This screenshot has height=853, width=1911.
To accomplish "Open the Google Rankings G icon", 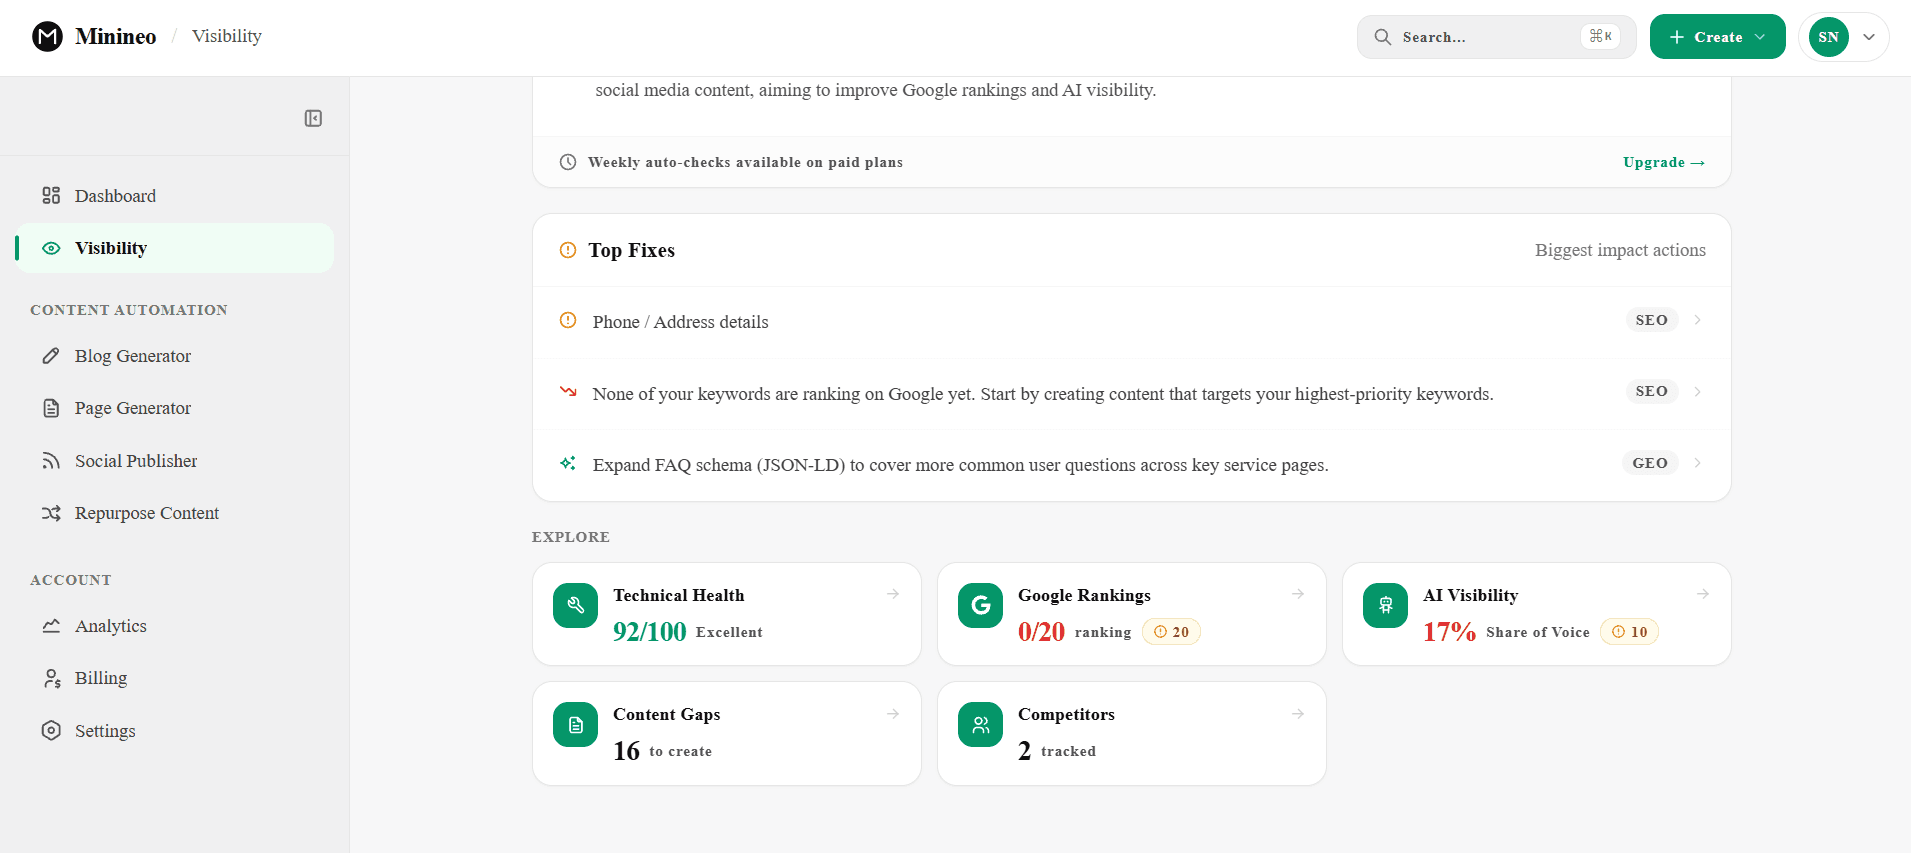I will pos(980,605).
